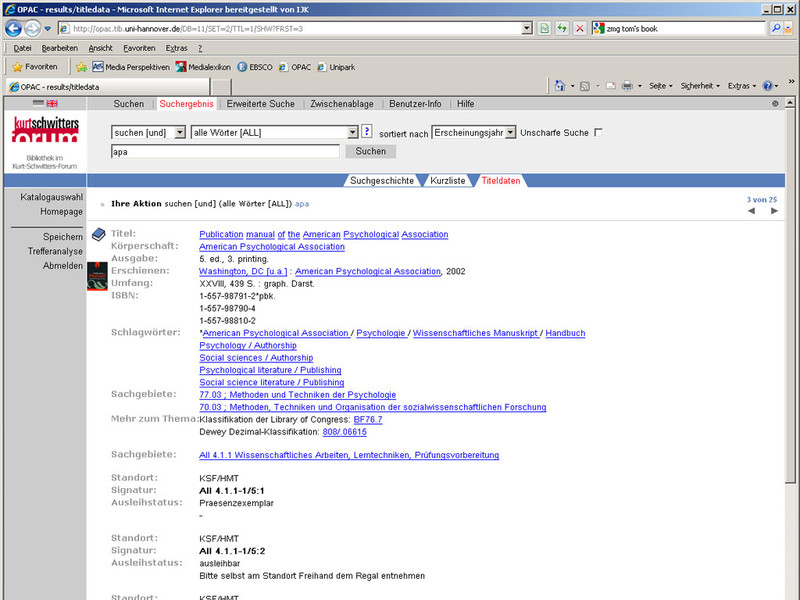Open American Psychological Association Körperschaft link
Viewport: 800px width, 600px height.
click(272, 246)
